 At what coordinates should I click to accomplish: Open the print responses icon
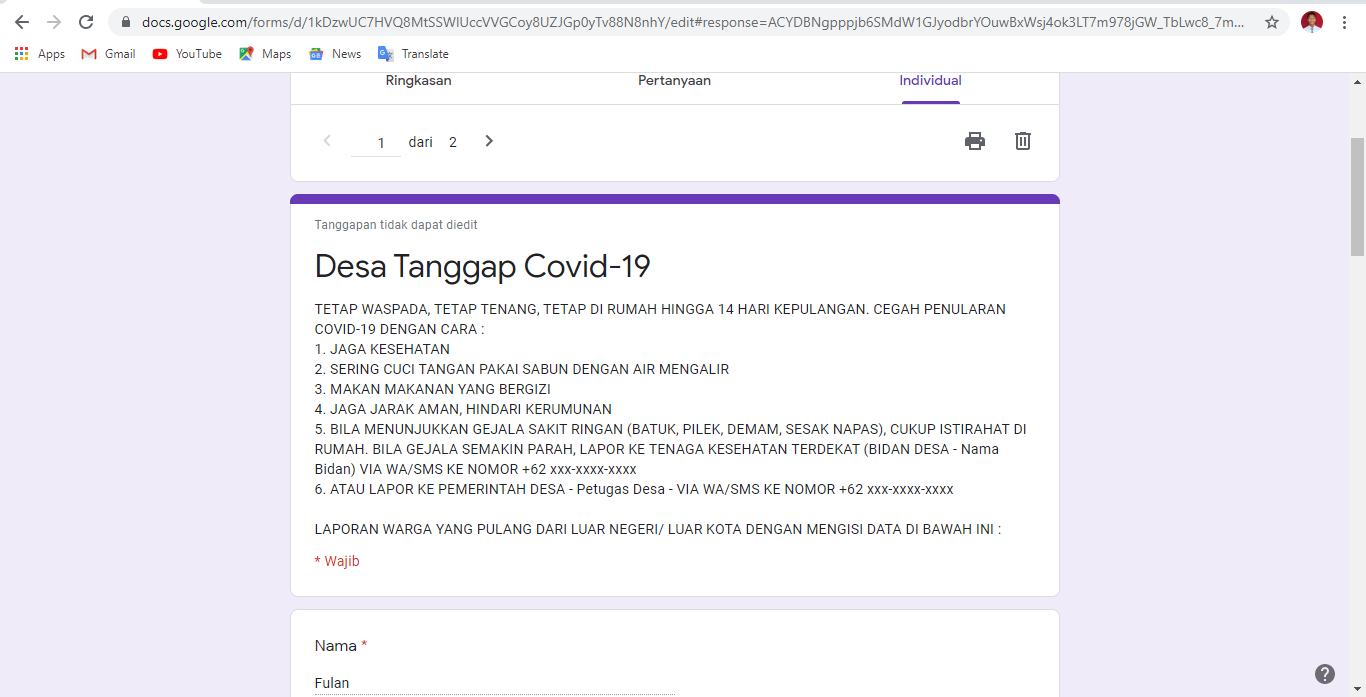pyautogui.click(x=975, y=141)
